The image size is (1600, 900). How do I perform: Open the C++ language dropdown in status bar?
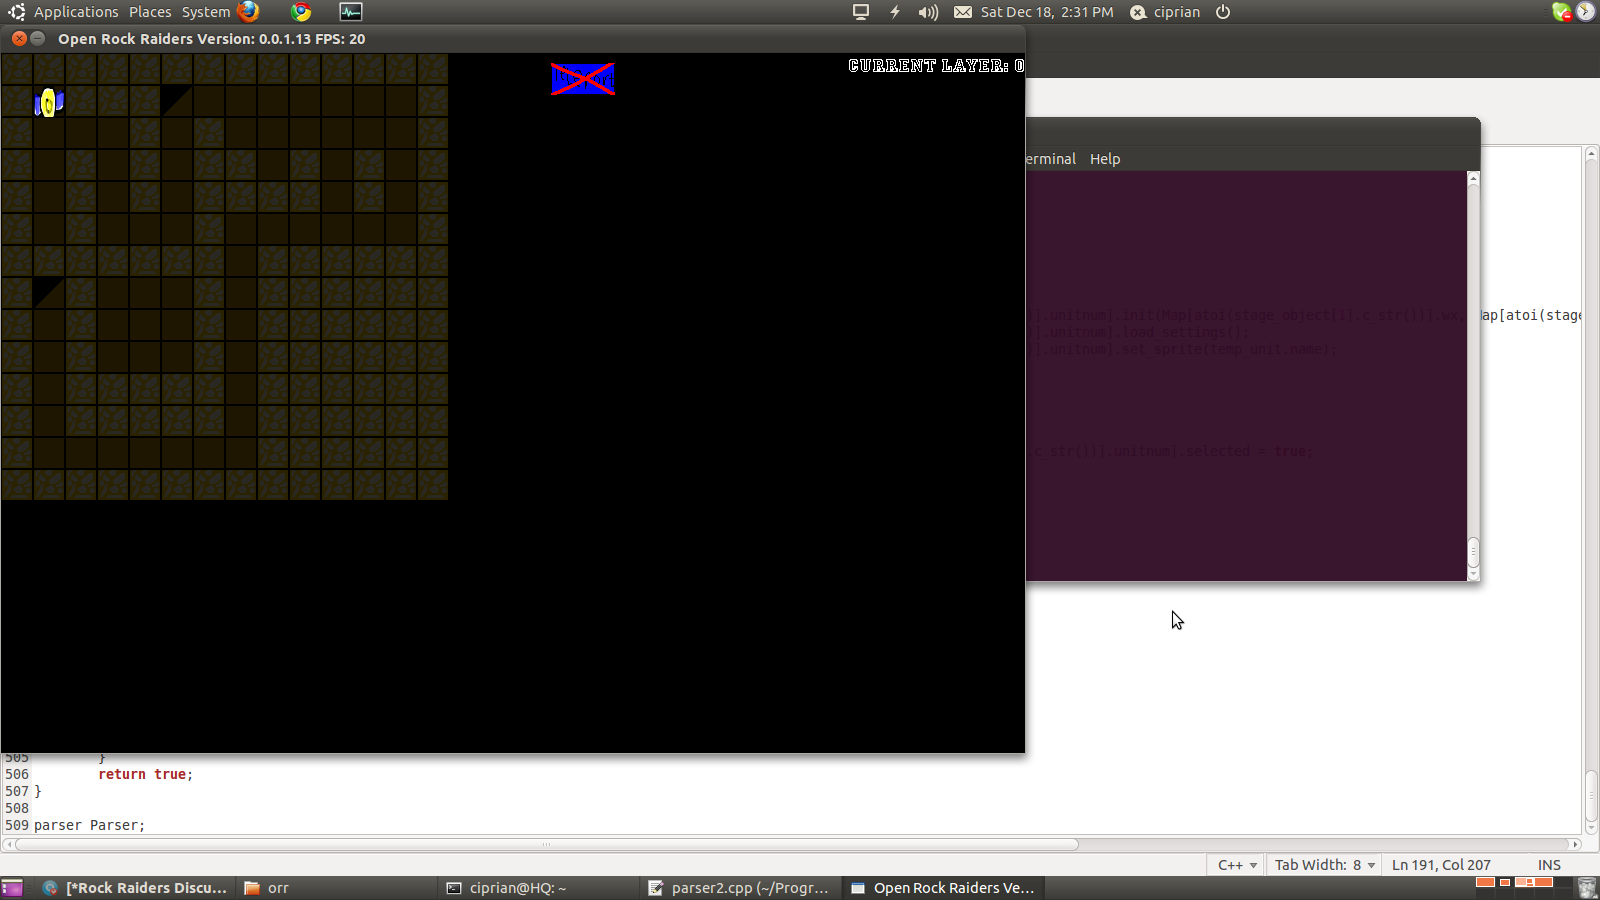[1237, 865]
